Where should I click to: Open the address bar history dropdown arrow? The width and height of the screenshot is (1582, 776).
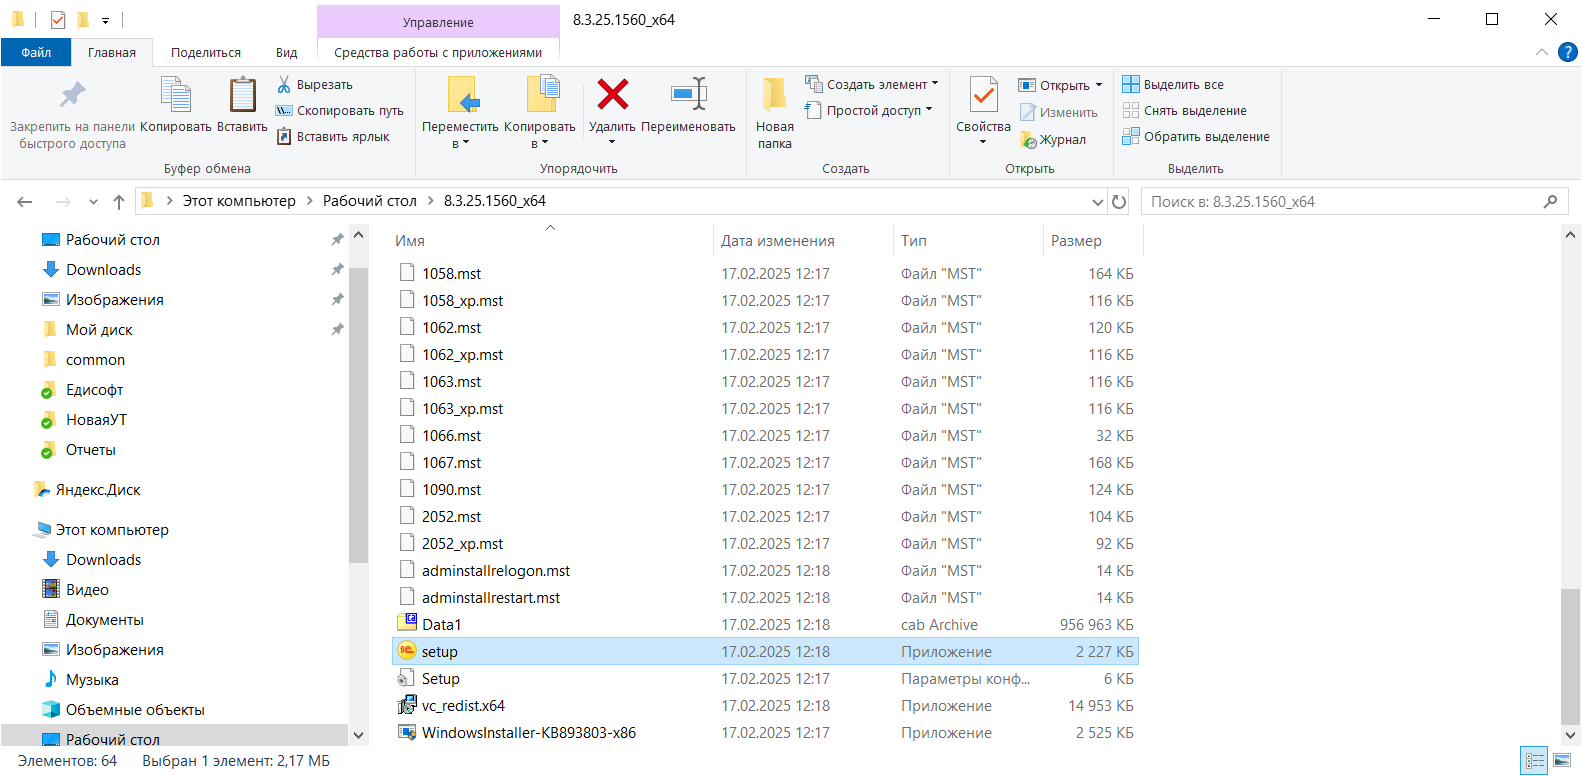tap(1097, 202)
